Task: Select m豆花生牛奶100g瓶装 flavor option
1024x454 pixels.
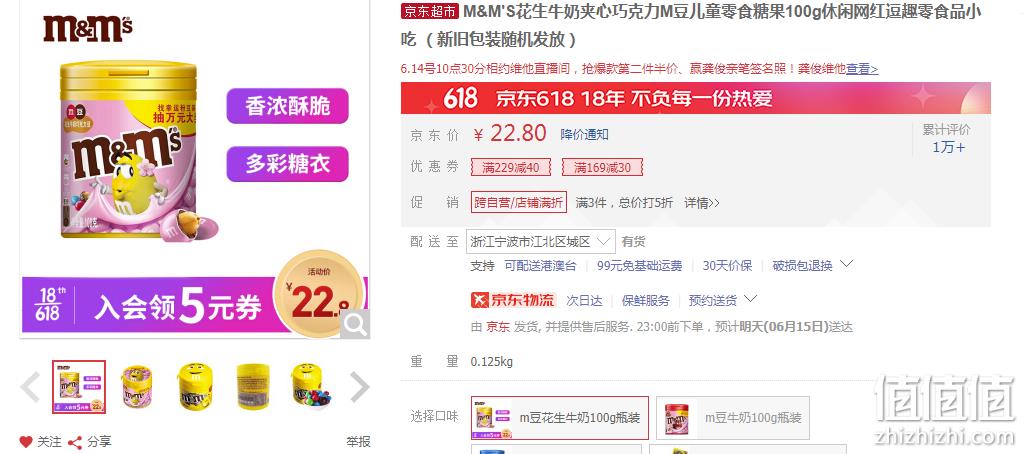Action: [x=560, y=417]
